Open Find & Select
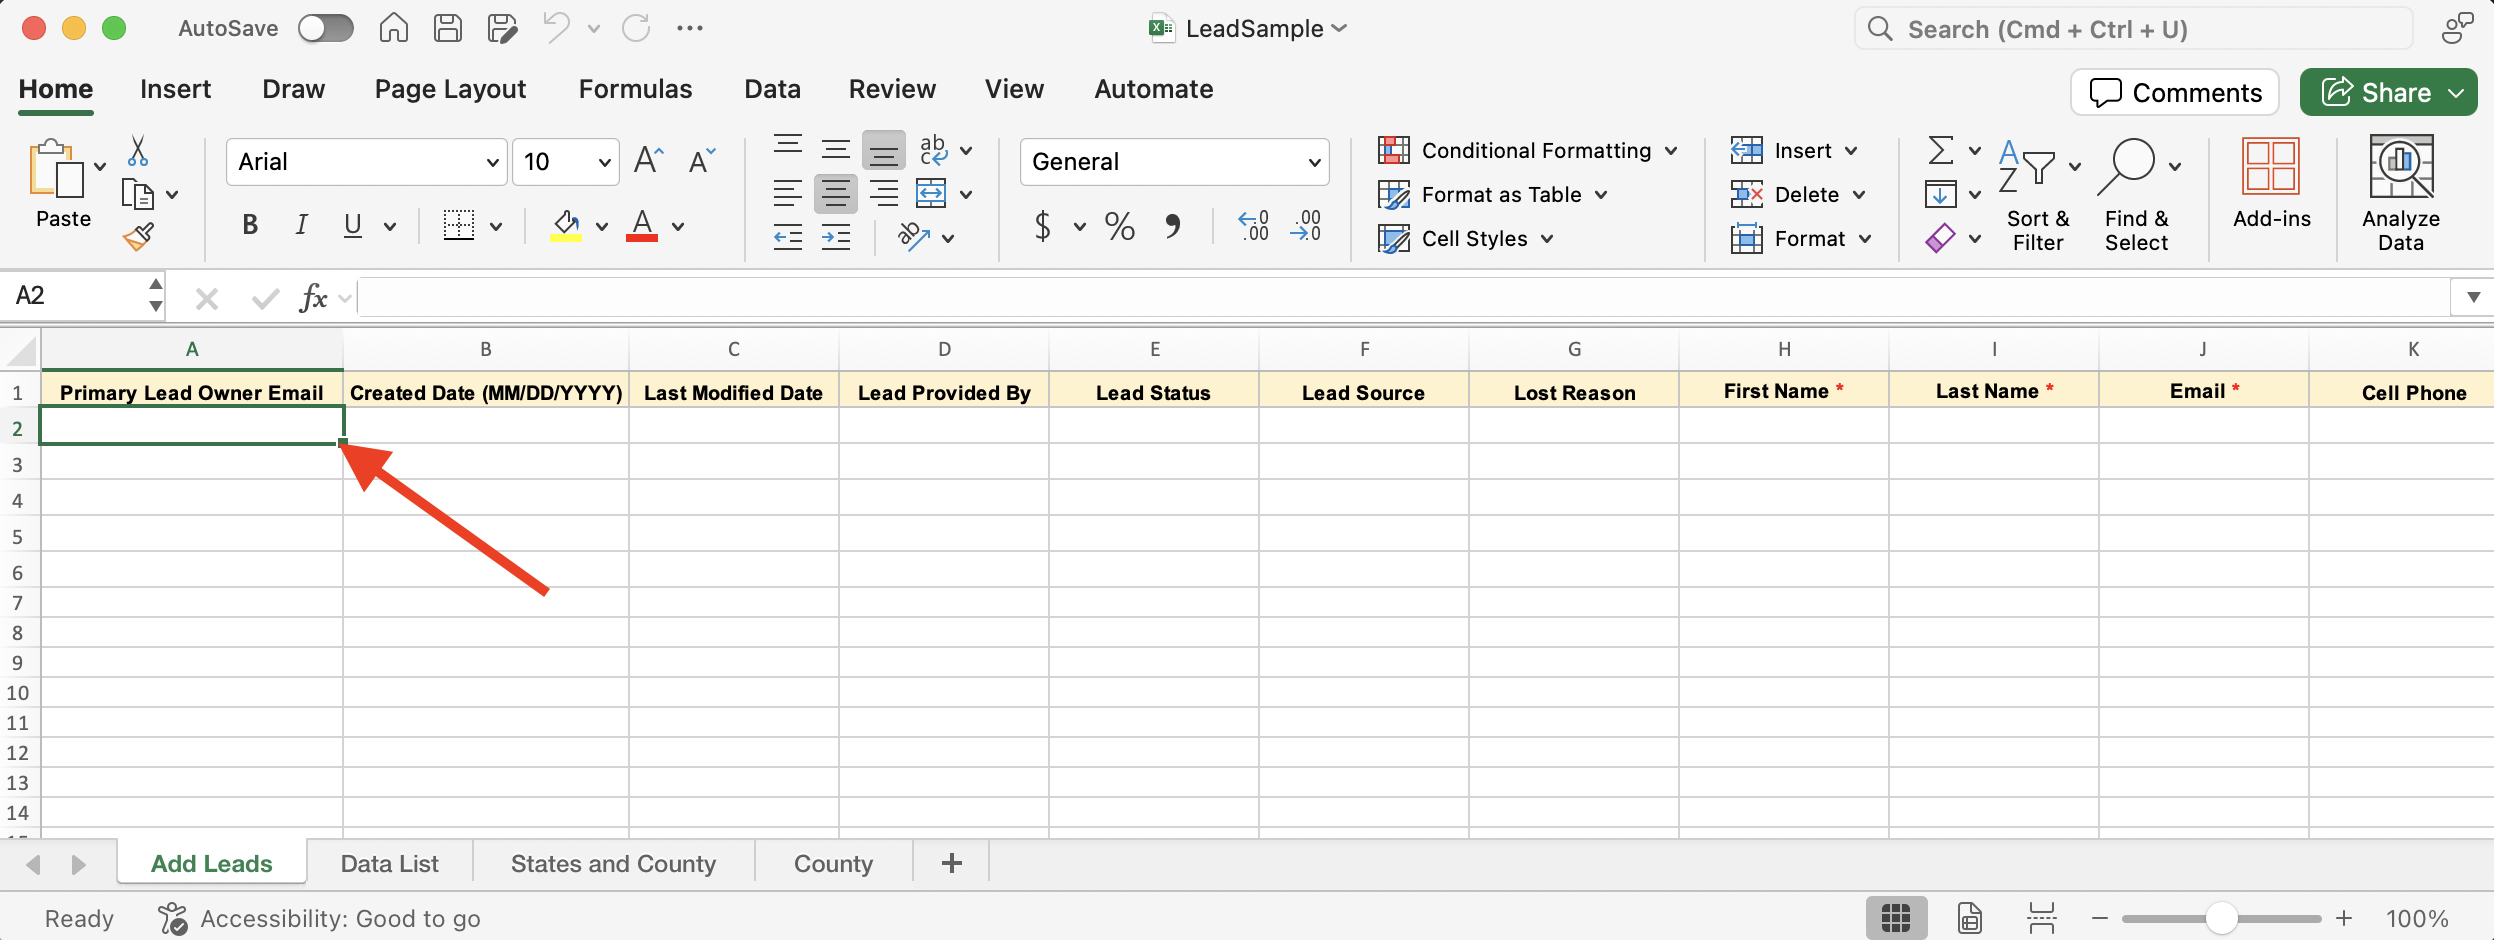This screenshot has width=2494, height=940. [2138, 195]
